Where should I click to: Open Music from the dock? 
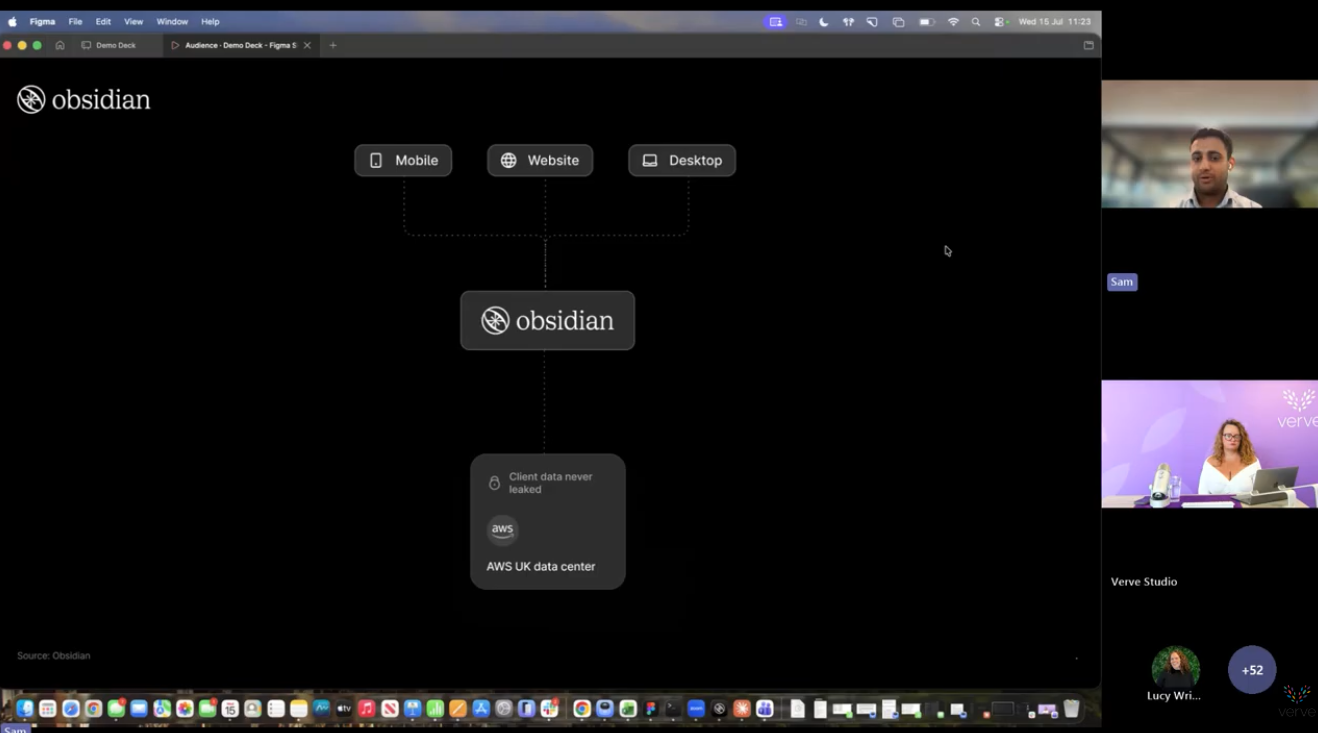click(x=367, y=709)
